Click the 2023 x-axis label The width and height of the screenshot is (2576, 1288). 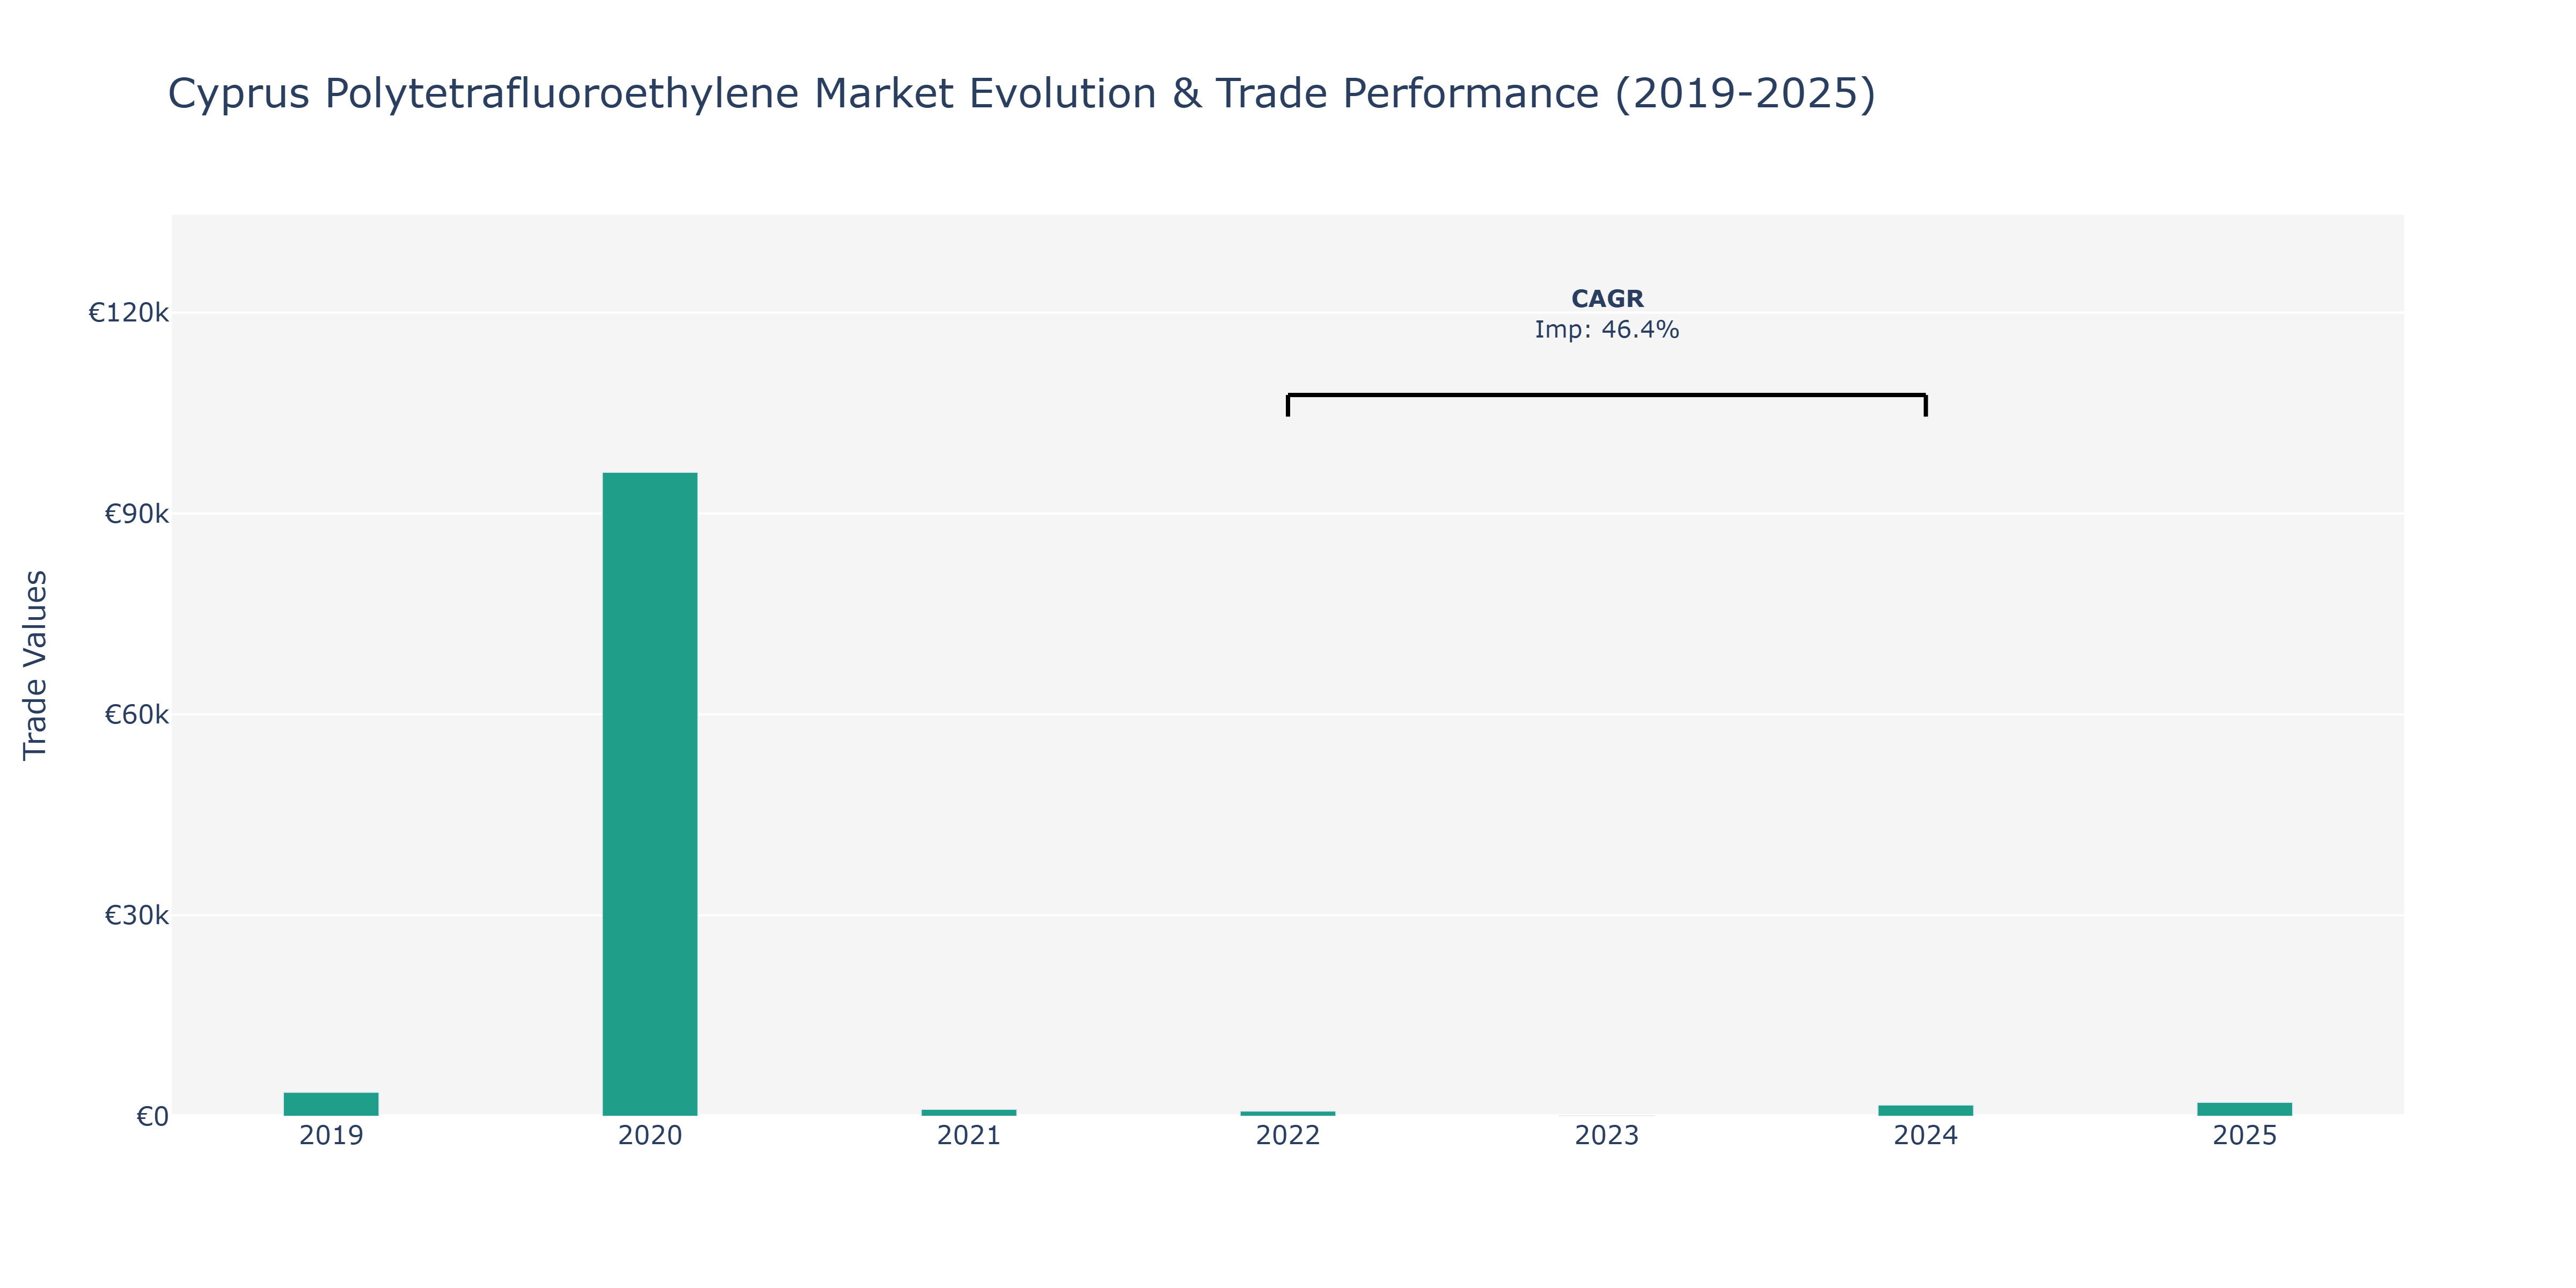(x=1607, y=1136)
